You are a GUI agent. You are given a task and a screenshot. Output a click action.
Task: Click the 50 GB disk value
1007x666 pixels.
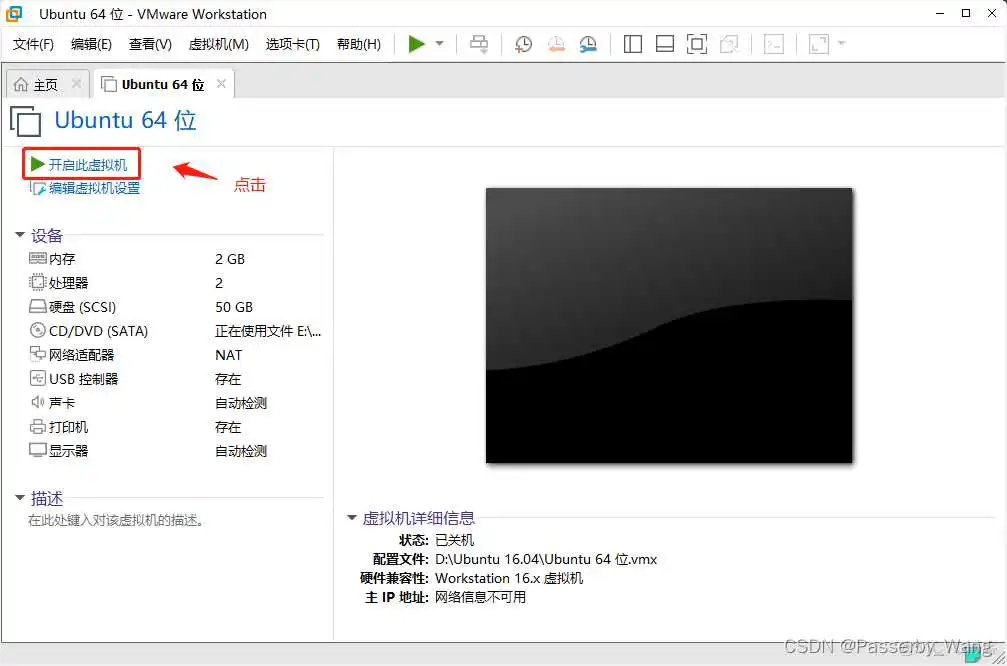[234, 307]
